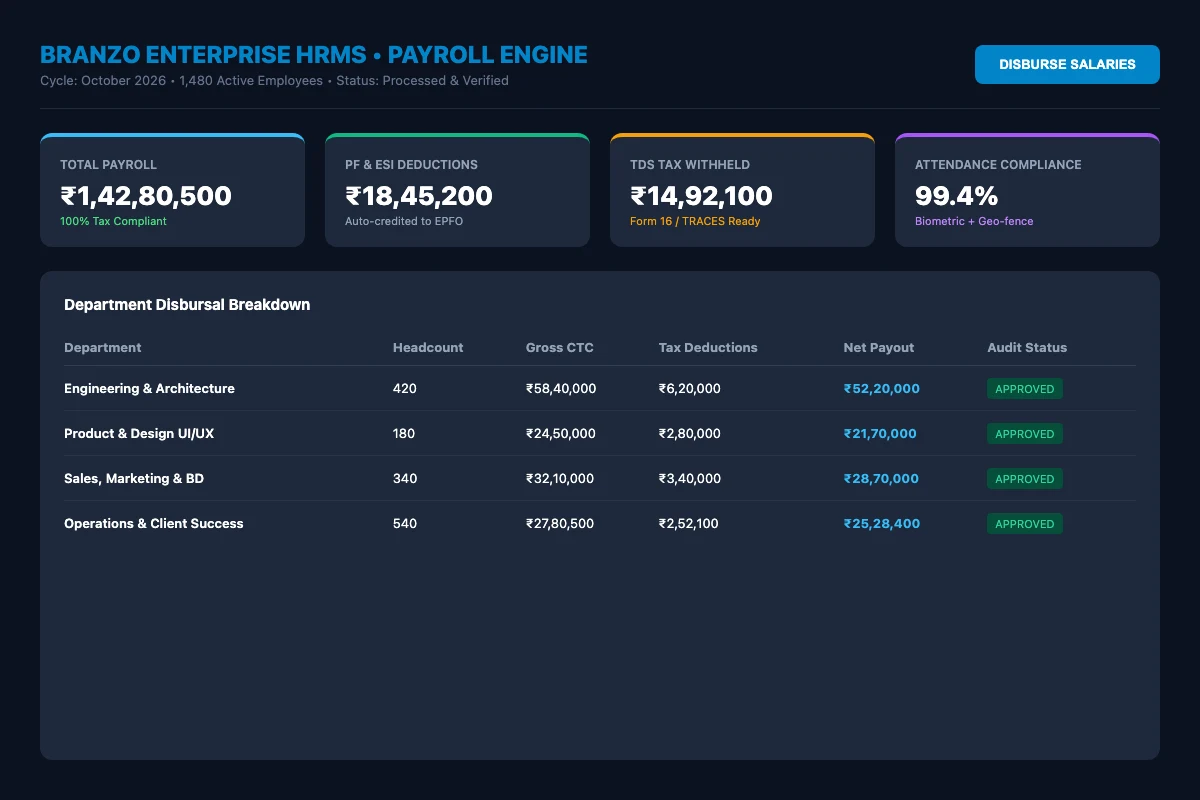The image size is (1200, 800).
Task: Click Operations gross CTC ₹27,80,500
Action: tap(560, 523)
